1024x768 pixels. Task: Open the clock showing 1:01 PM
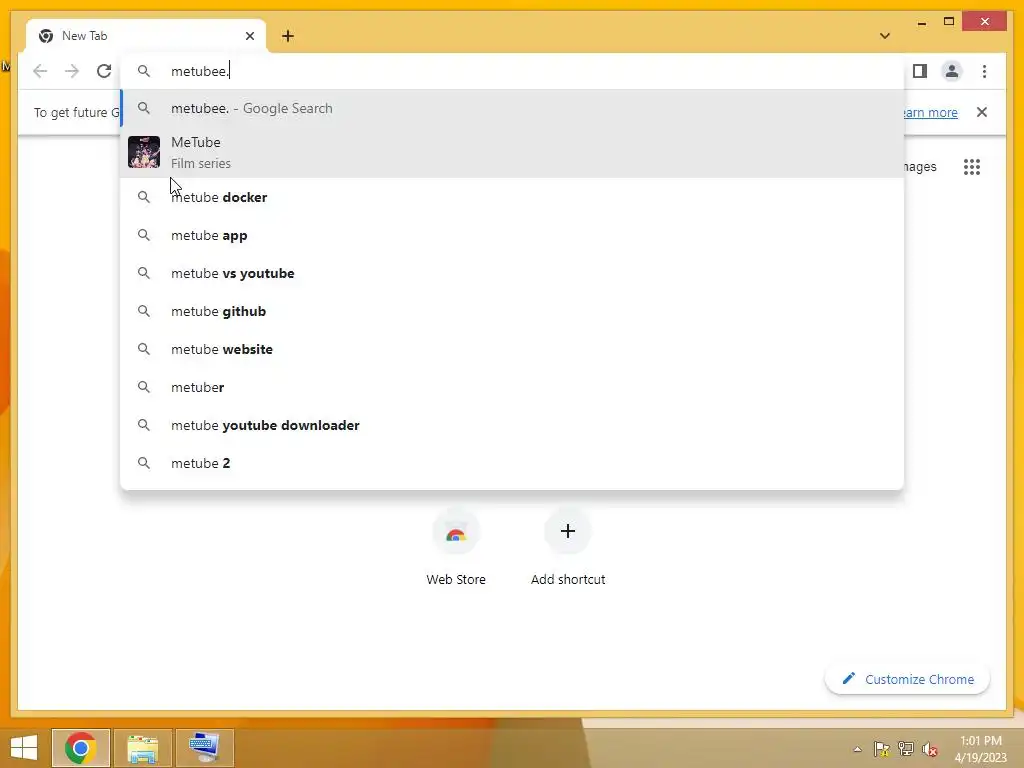(980, 749)
